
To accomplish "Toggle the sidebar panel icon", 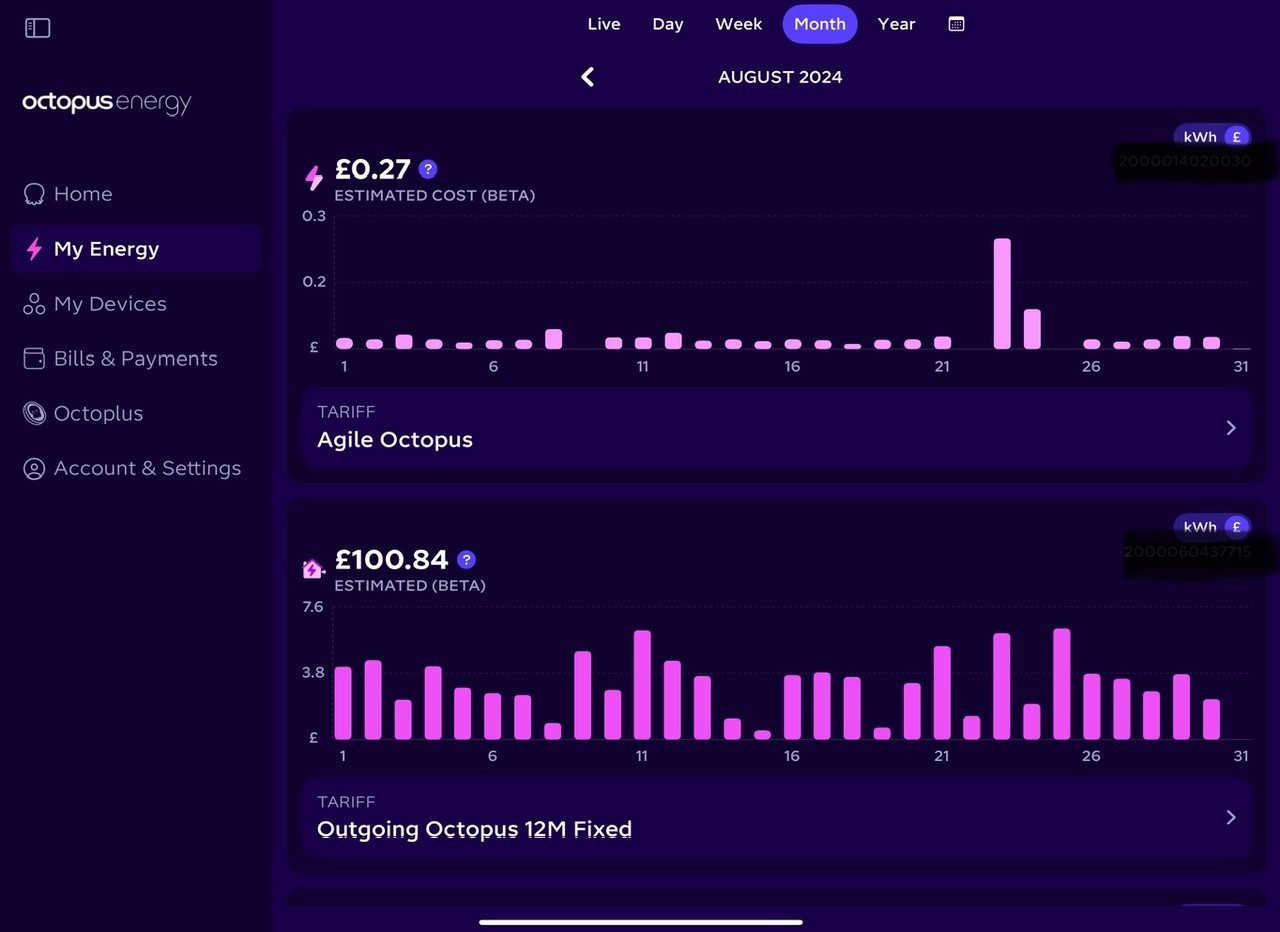I will [37, 28].
